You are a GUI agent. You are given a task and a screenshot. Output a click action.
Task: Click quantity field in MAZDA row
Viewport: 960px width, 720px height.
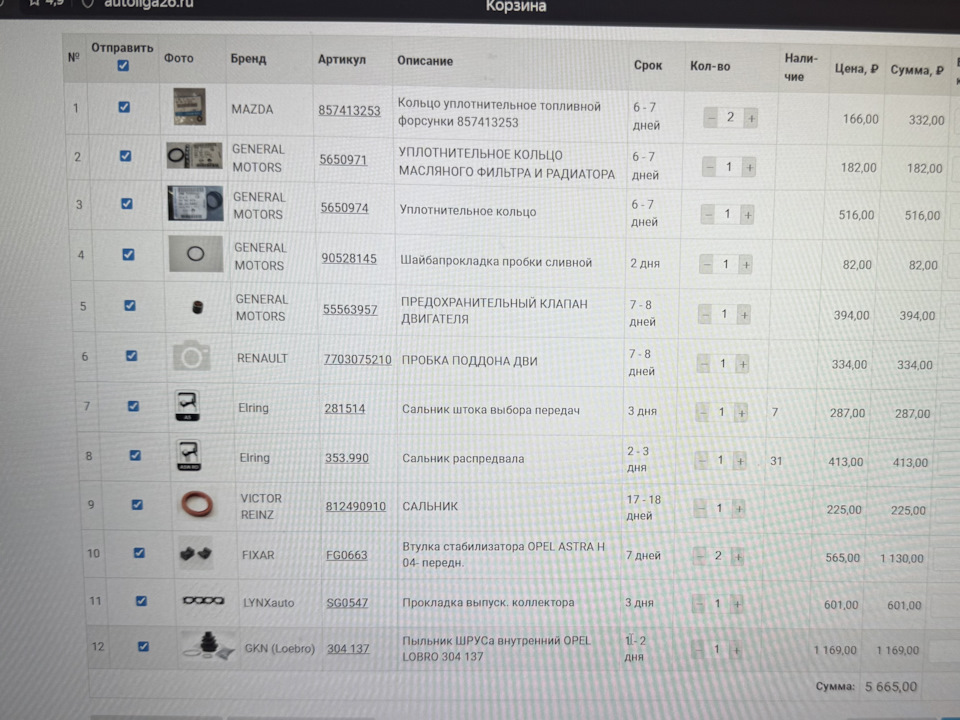coord(730,118)
